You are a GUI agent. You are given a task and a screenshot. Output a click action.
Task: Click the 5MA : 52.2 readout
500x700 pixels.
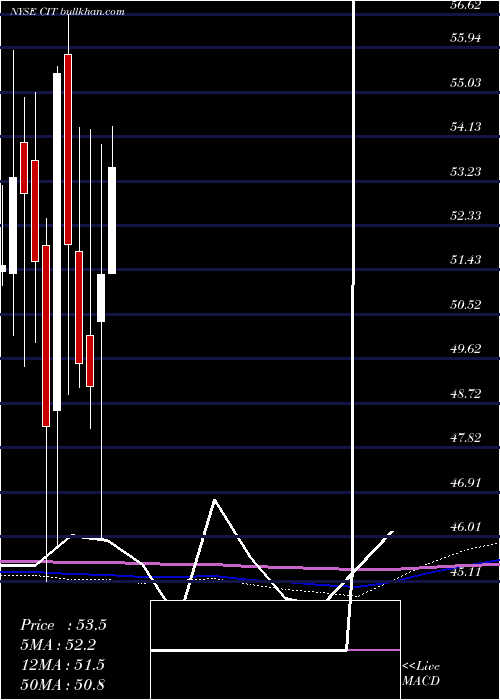tap(58, 645)
